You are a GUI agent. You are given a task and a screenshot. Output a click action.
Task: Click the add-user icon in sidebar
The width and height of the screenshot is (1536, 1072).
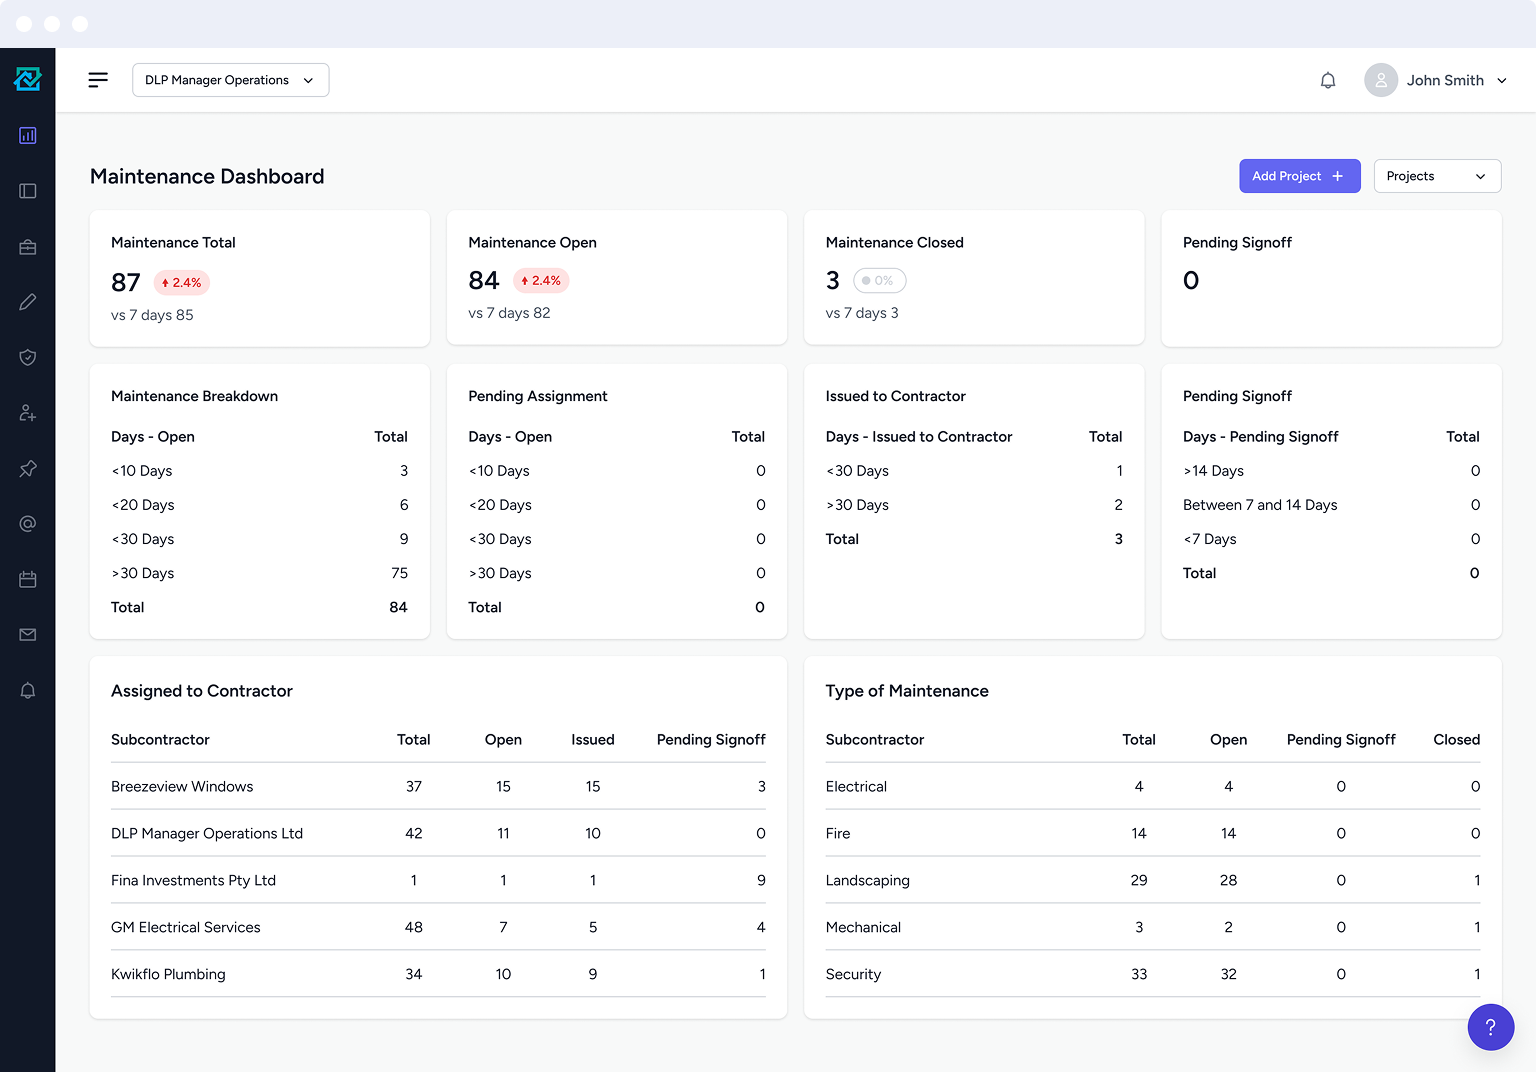pos(27,412)
